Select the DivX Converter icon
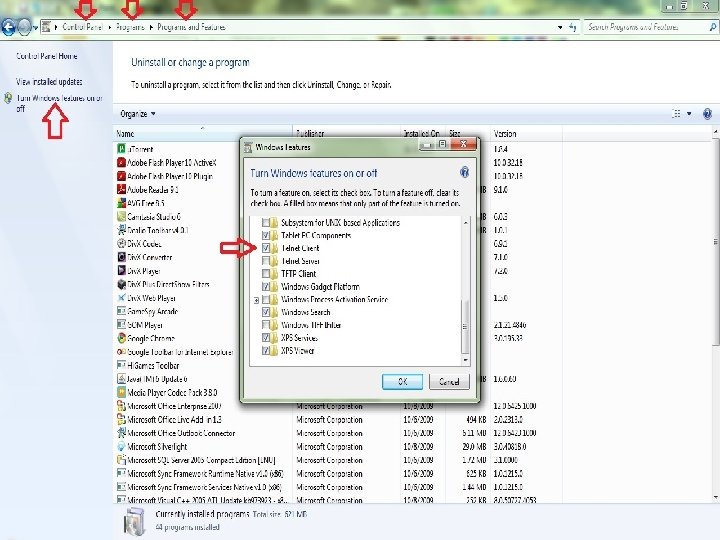The image size is (720, 540). 121,257
